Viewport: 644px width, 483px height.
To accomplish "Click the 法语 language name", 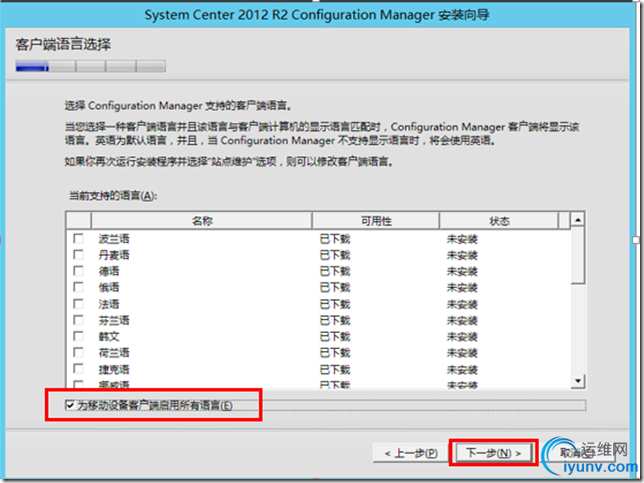I will [109, 304].
